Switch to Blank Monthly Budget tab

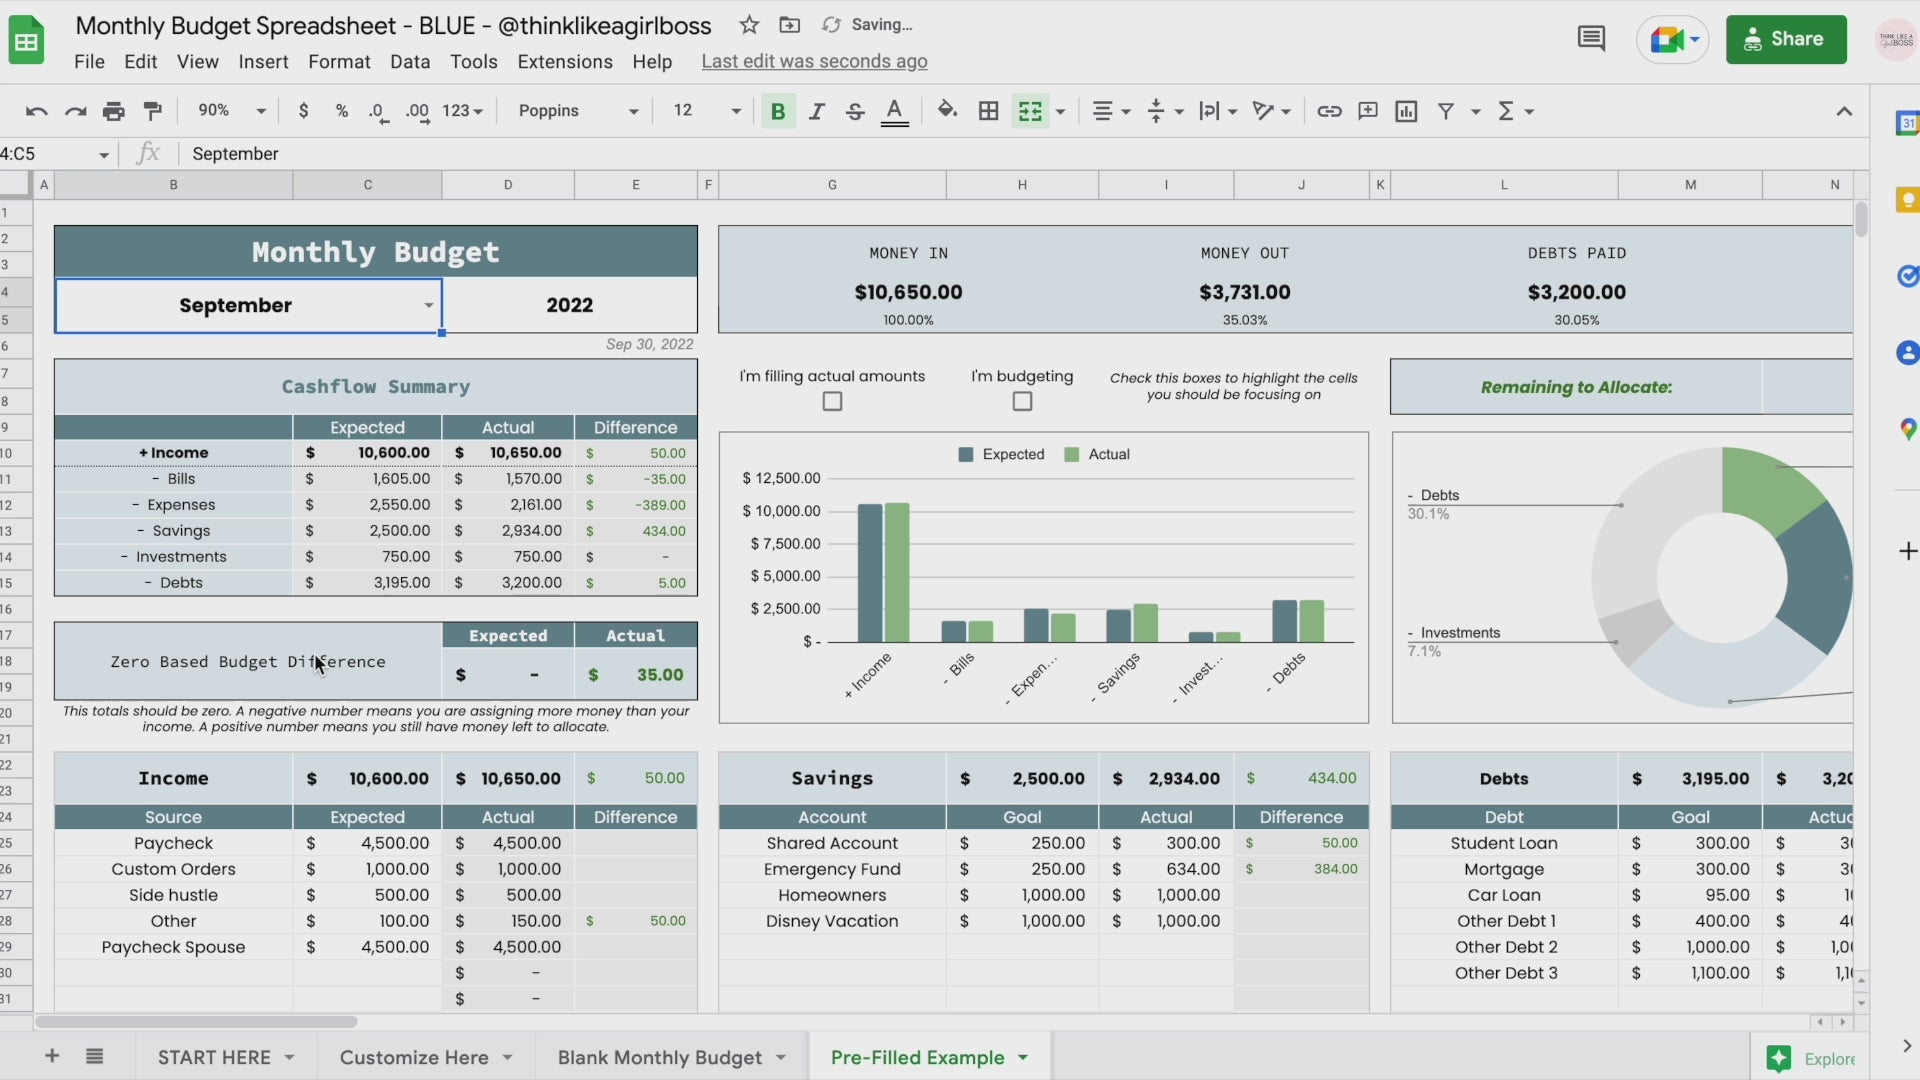point(659,1057)
